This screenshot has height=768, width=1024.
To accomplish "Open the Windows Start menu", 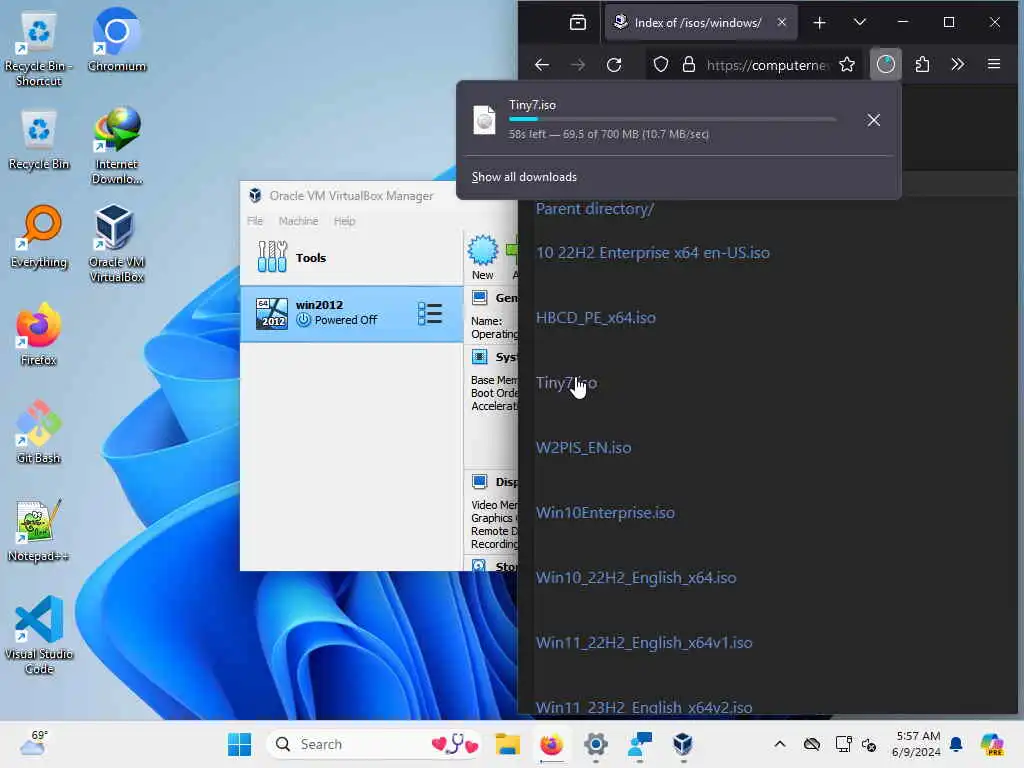I will [x=240, y=744].
